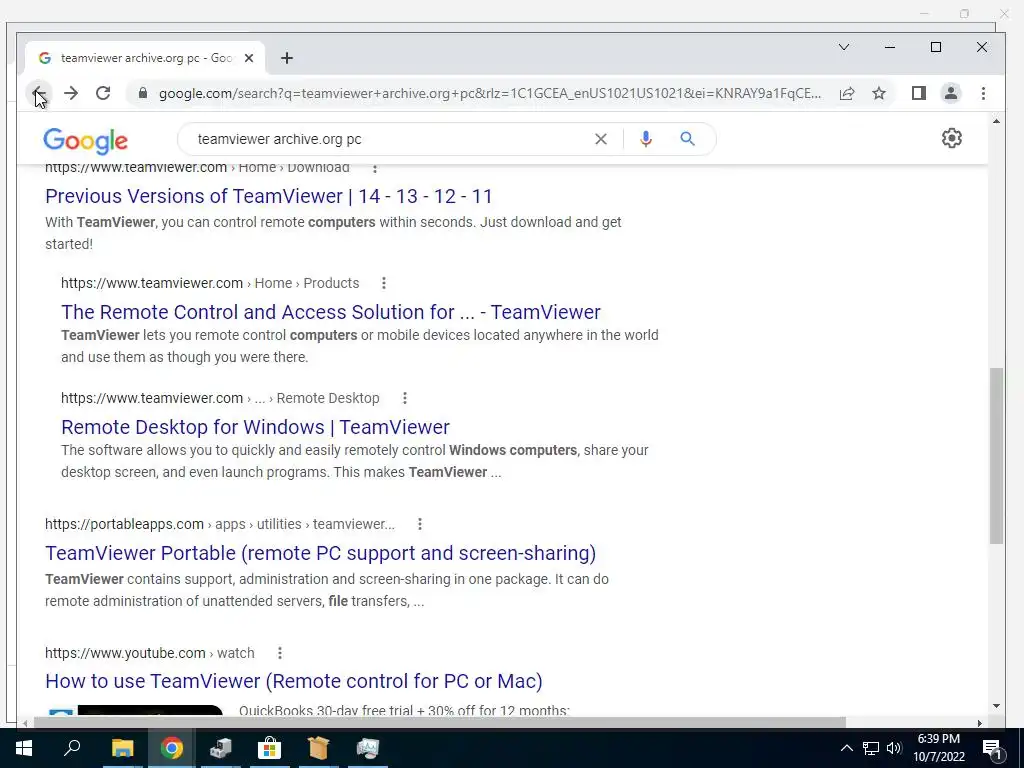Click the Google logo

click(86, 140)
